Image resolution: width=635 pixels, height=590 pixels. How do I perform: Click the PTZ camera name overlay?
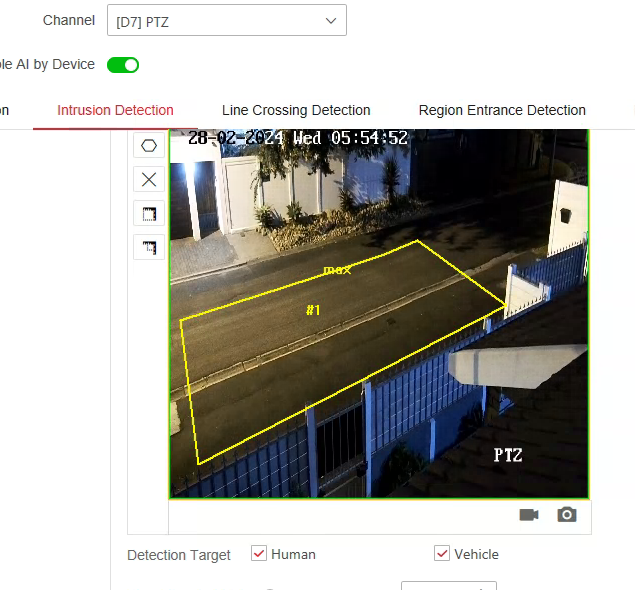(x=508, y=455)
